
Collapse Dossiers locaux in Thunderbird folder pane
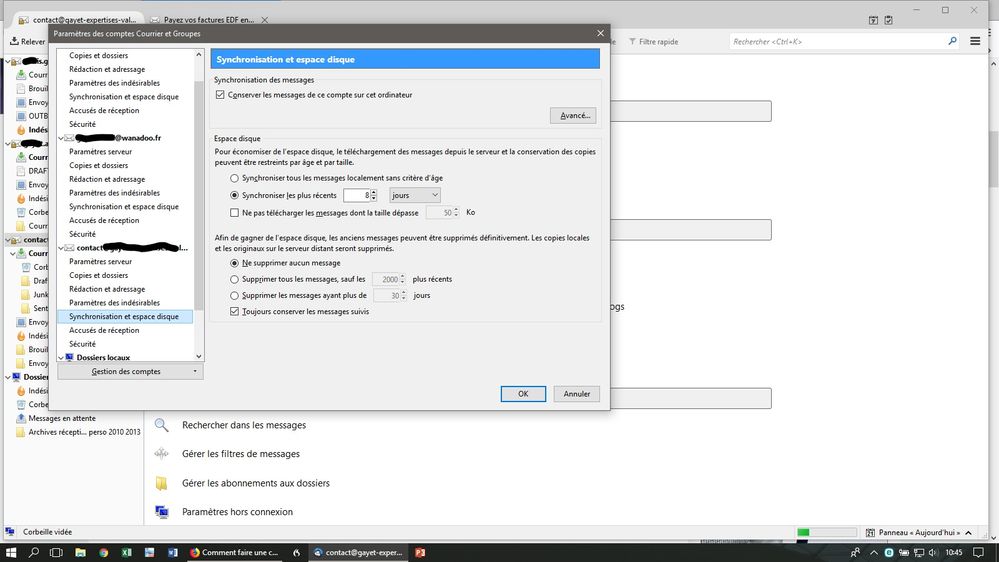[x=8, y=377]
